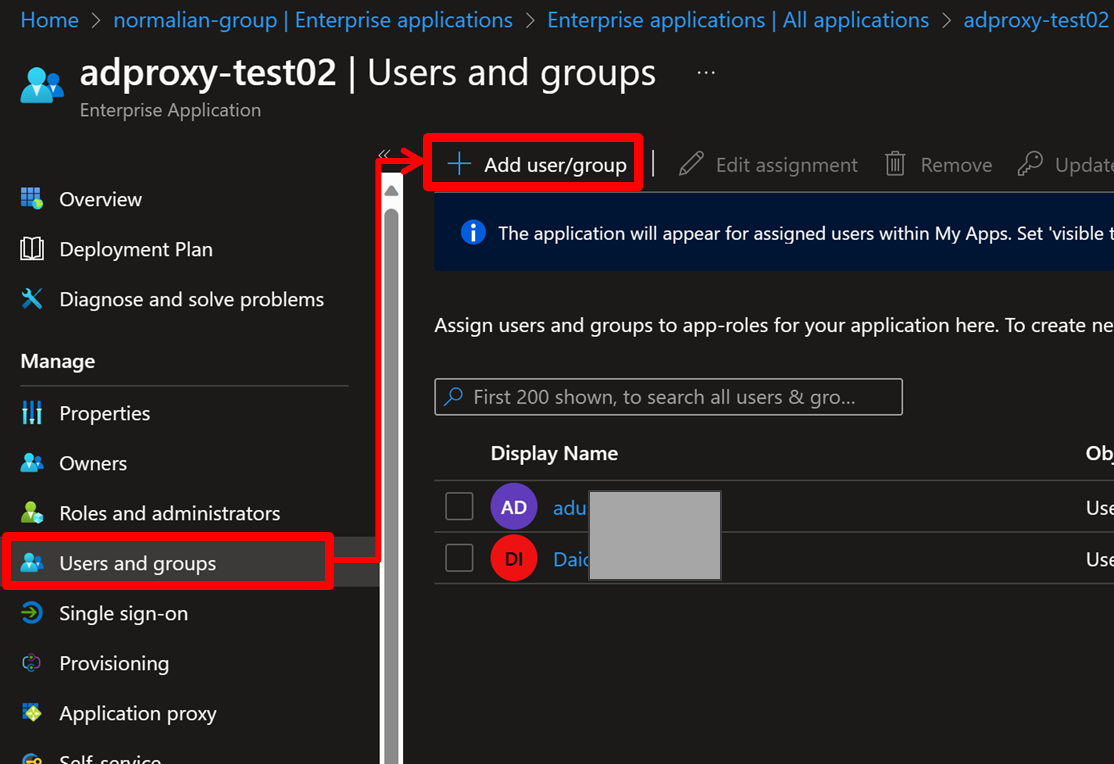1114x764 pixels.
Task: Click the Owners people icon
Action: click(31, 463)
